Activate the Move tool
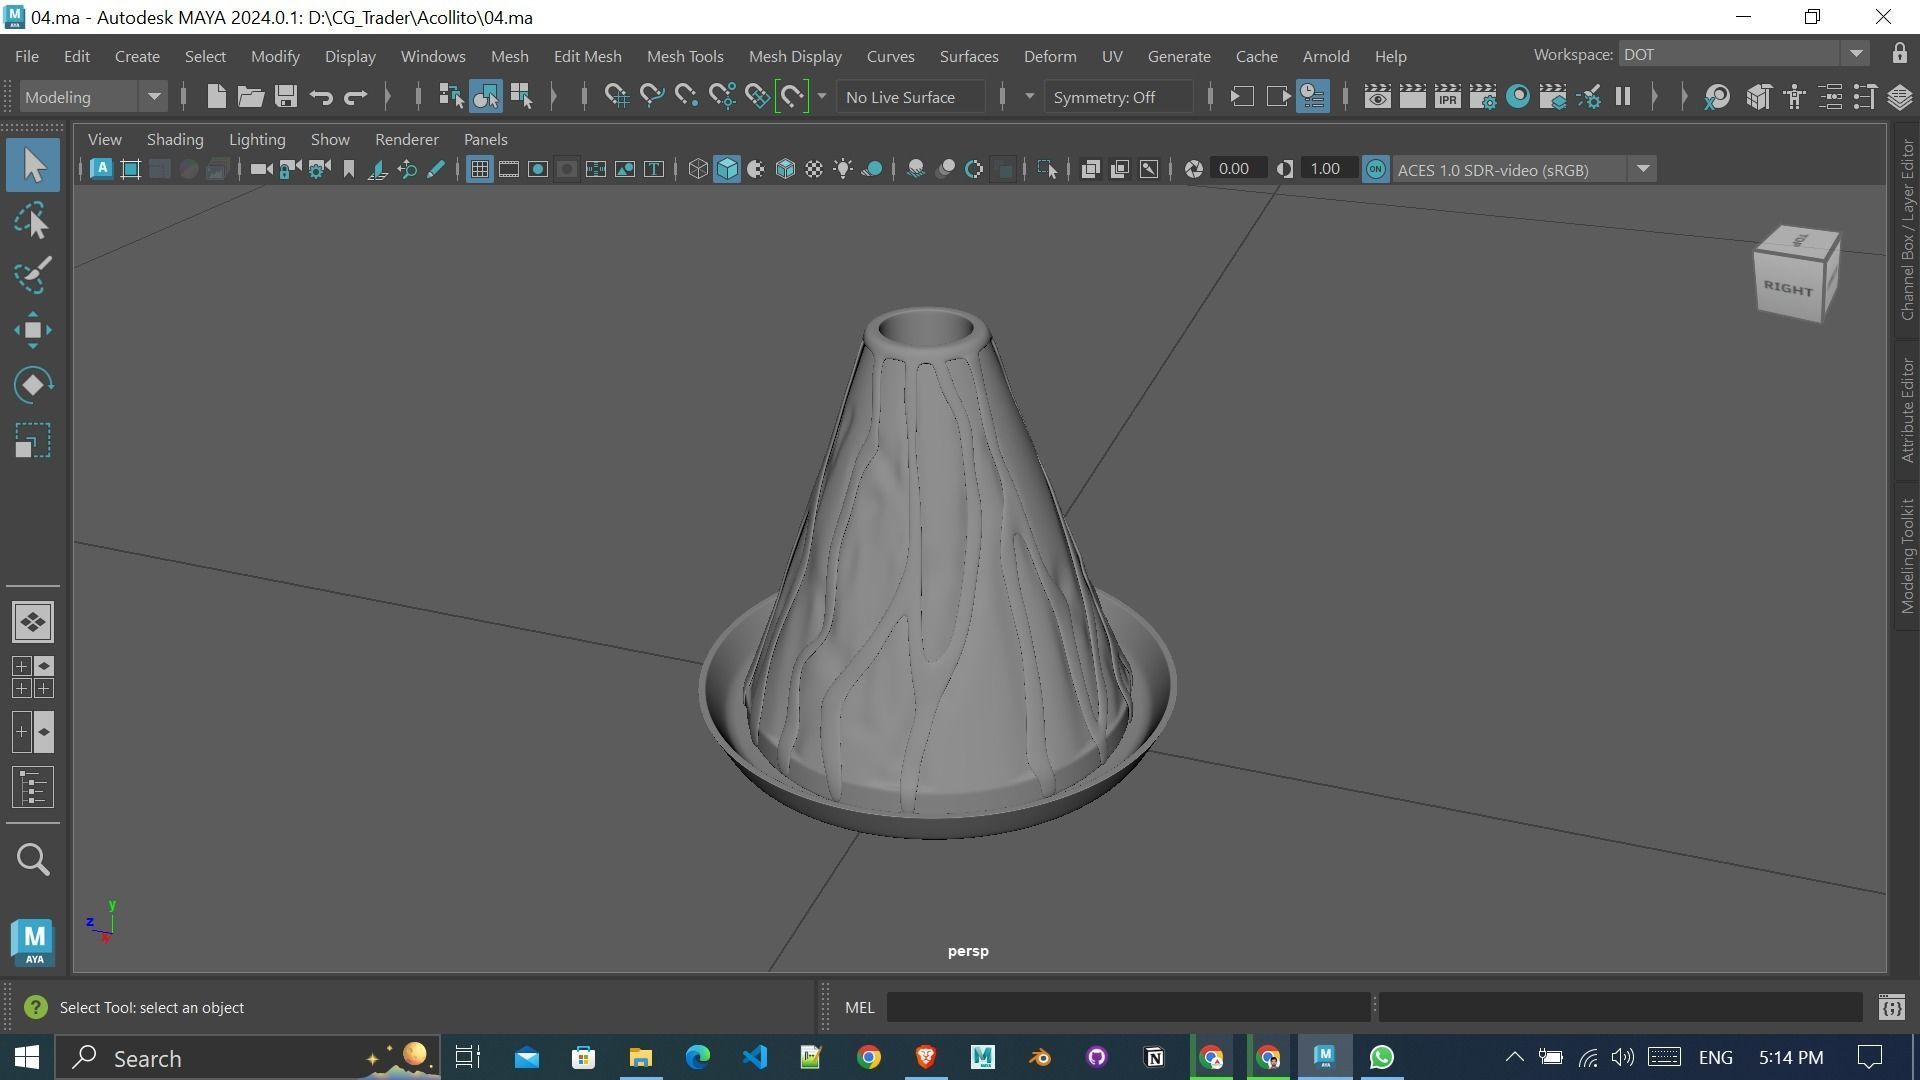Screen dimensions: 1920x1080 (x=33, y=330)
